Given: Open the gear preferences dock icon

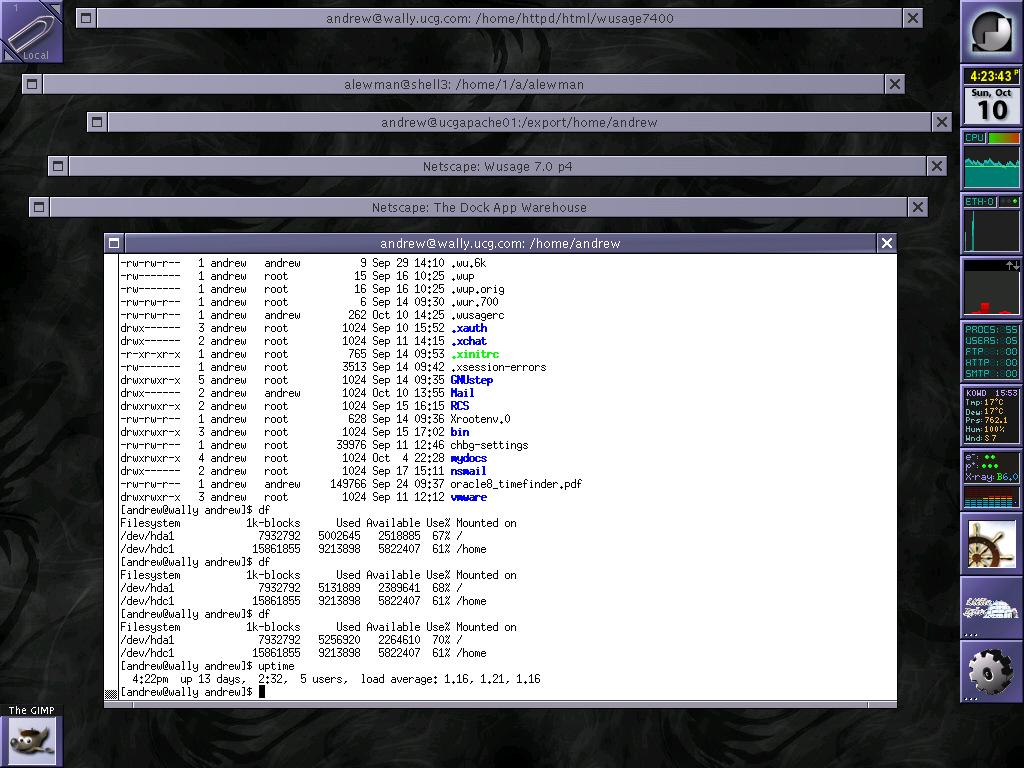Looking at the screenshot, I should (991, 672).
